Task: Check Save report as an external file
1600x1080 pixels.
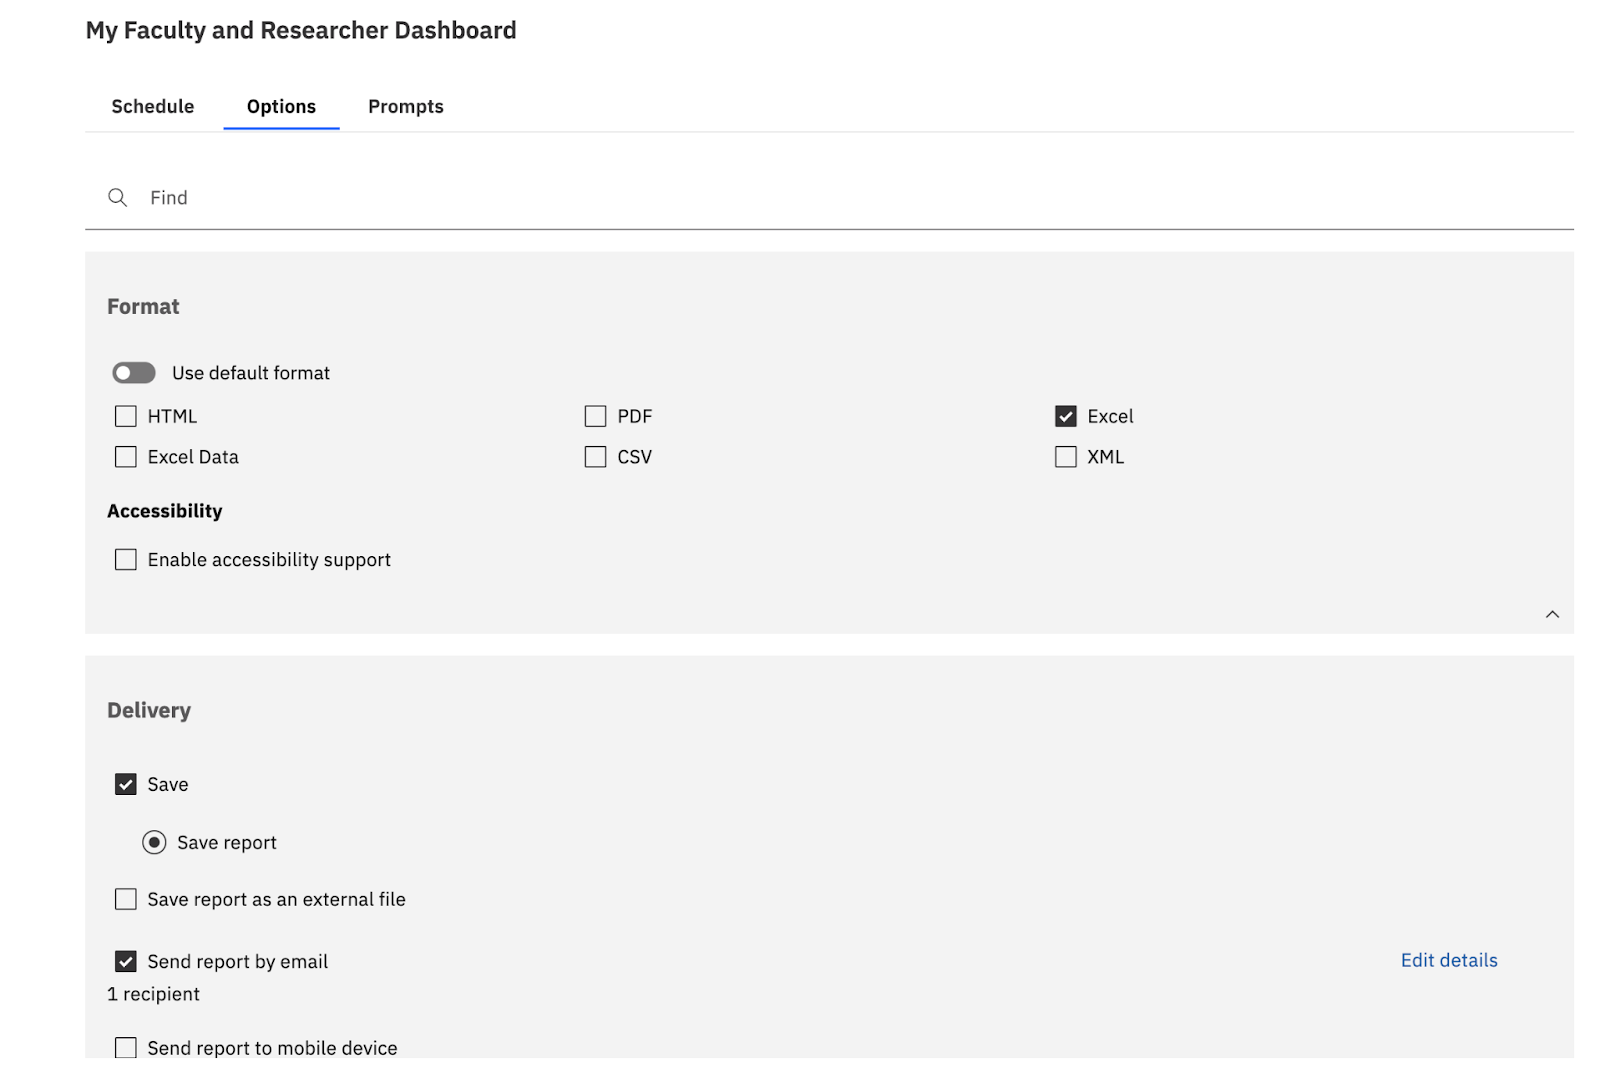Action: (x=126, y=900)
